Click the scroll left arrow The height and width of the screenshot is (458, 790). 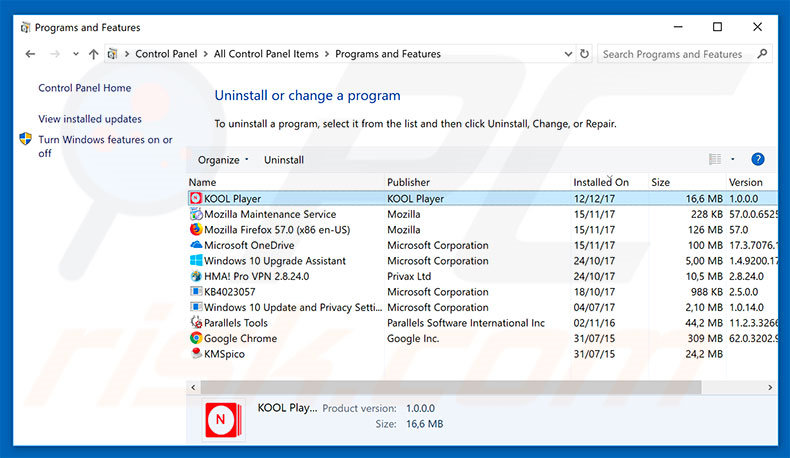[x=193, y=387]
